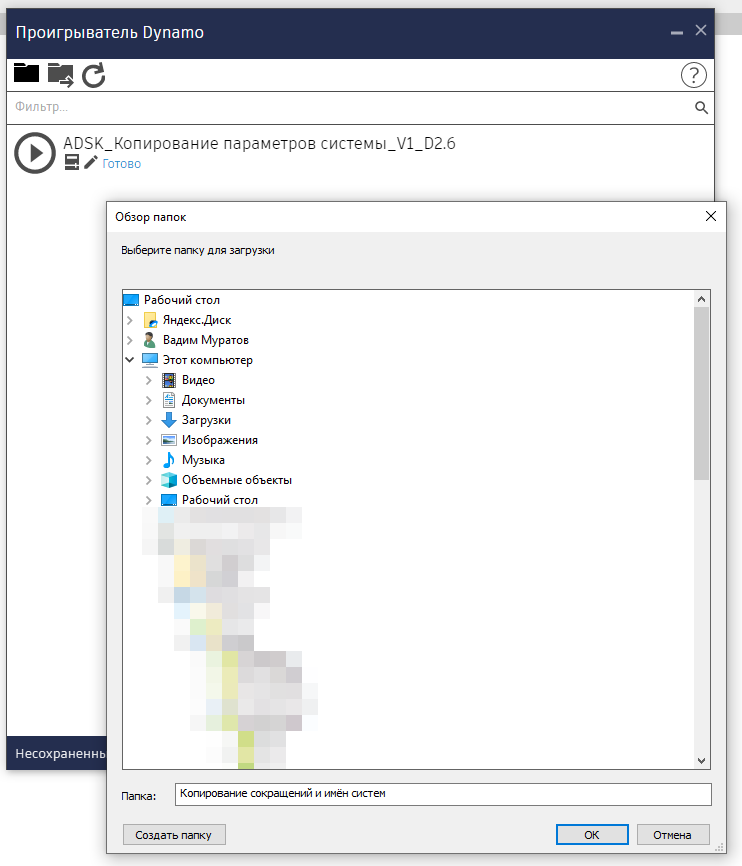Select the Загрузки folder

tap(207, 420)
